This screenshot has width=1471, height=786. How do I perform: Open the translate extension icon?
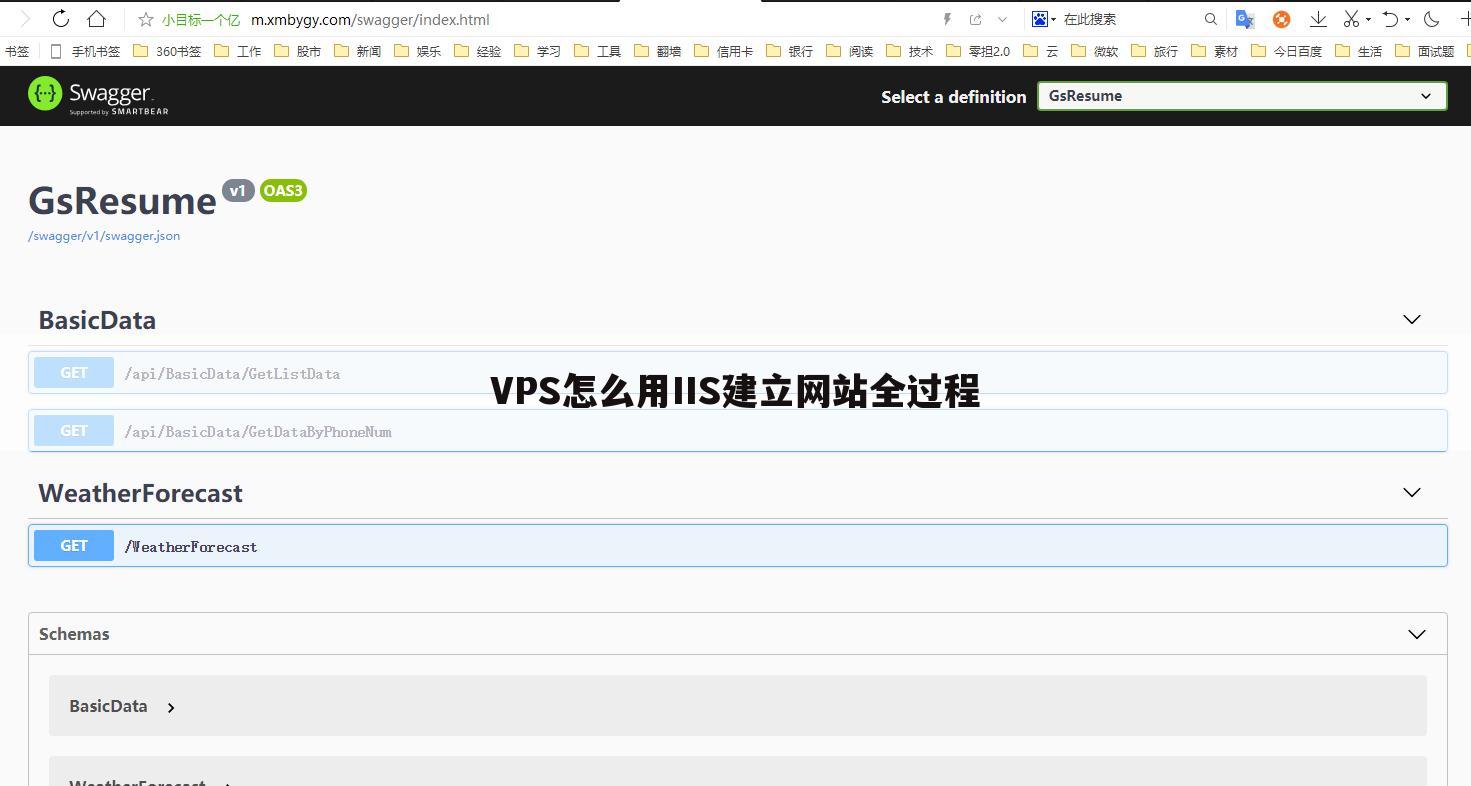point(1245,19)
